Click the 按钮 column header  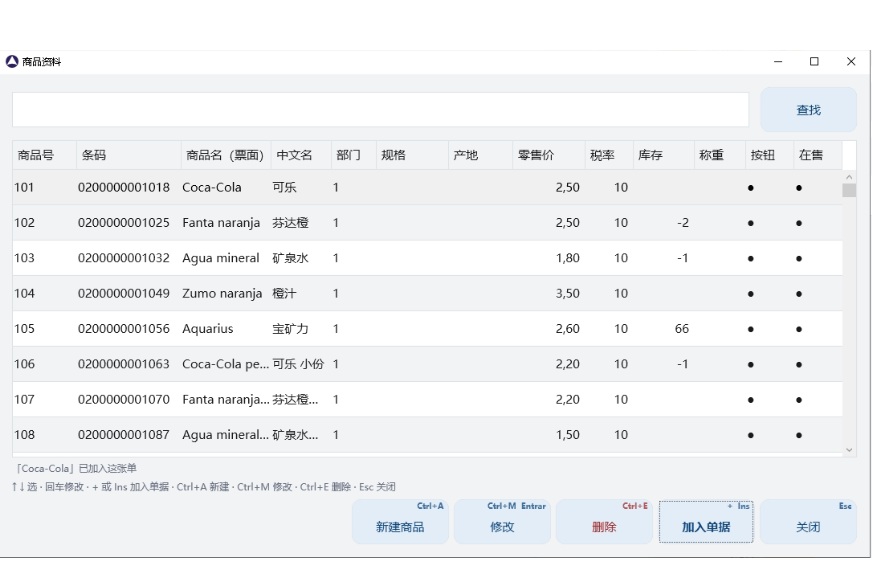tap(770, 155)
